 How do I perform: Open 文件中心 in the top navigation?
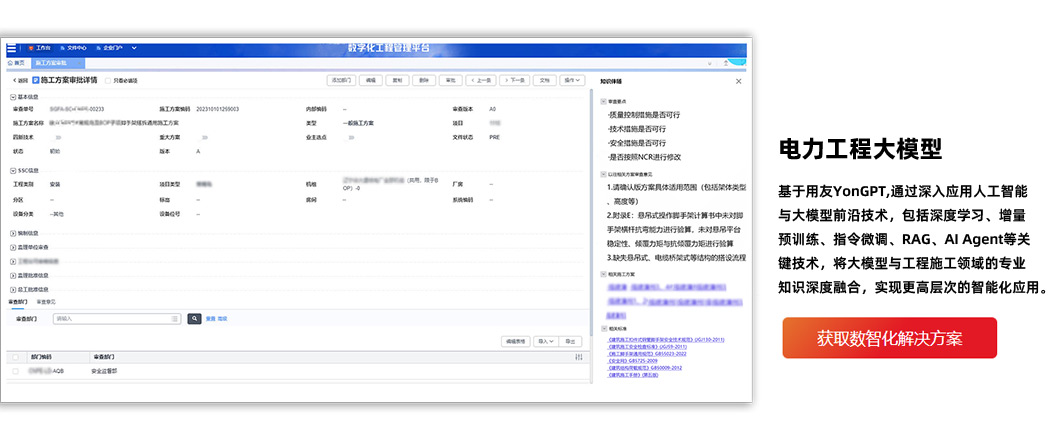click(x=74, y=48)
